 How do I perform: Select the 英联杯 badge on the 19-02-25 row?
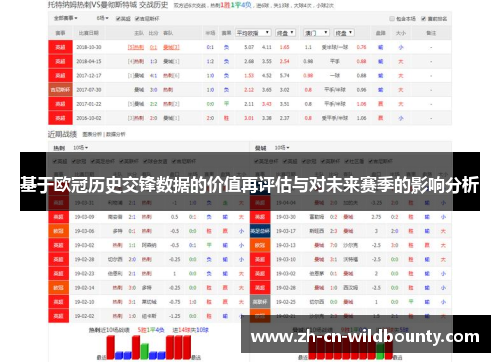(260, 302)
